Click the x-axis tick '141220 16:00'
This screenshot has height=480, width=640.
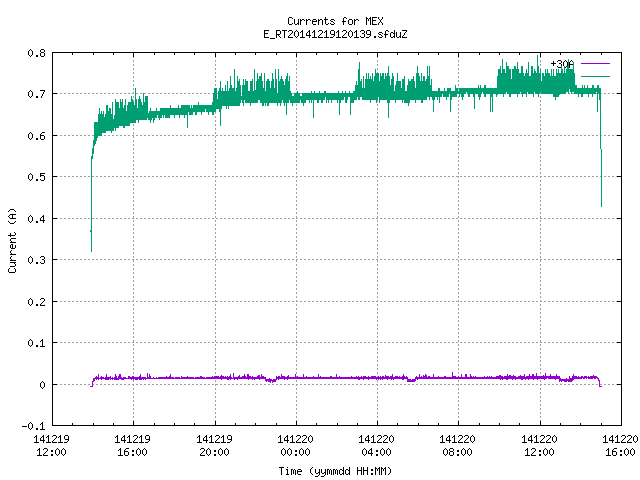coord(620,446)
